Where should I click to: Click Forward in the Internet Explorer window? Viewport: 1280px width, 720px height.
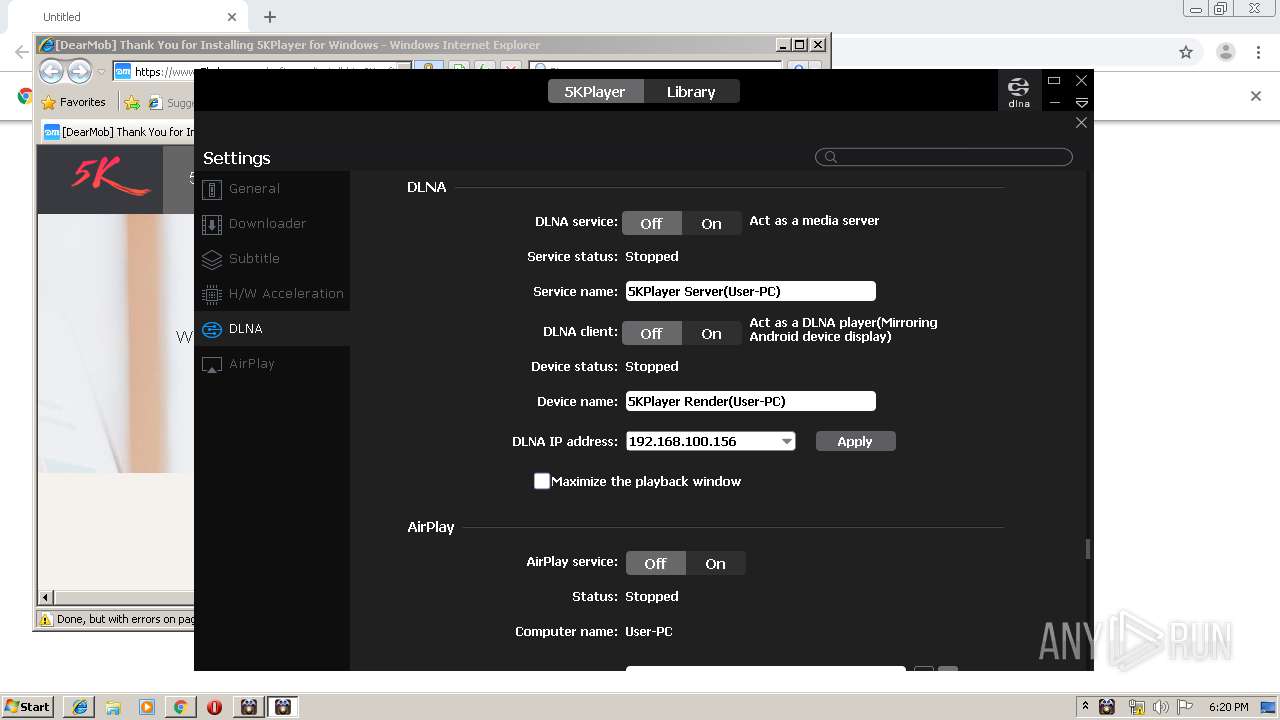pos(79,71)
